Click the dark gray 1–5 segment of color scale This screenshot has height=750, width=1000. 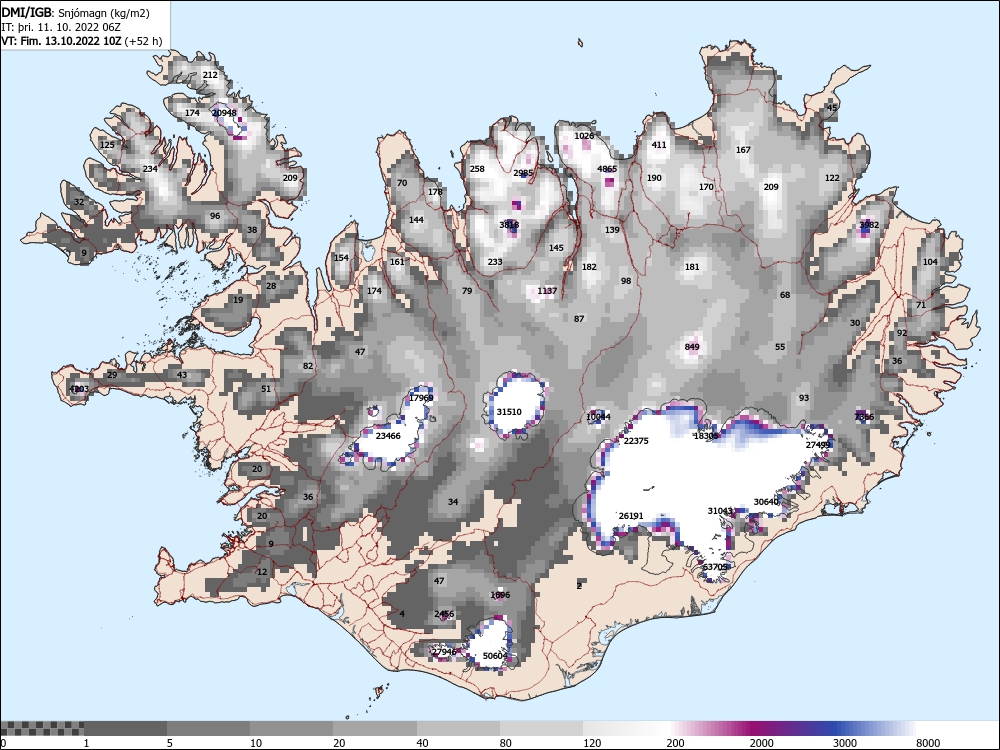click(125, 728)
